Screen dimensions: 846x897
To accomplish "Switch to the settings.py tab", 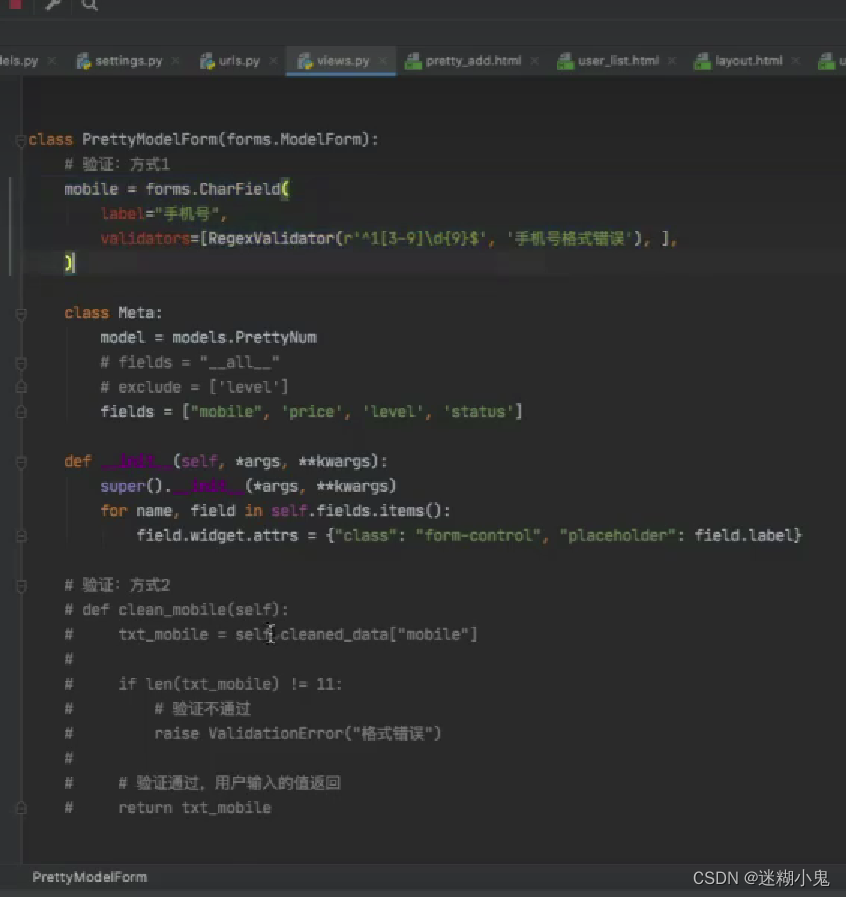I will pos(128,61).
